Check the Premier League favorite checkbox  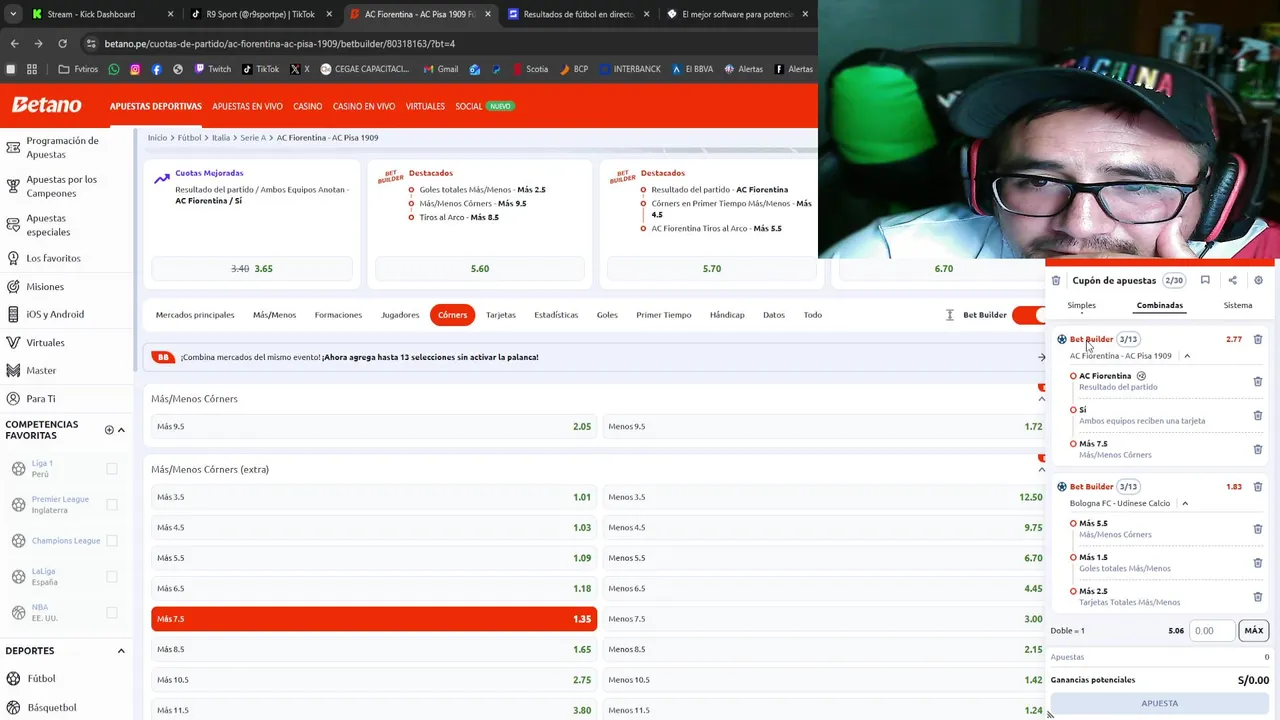point(112,504)
